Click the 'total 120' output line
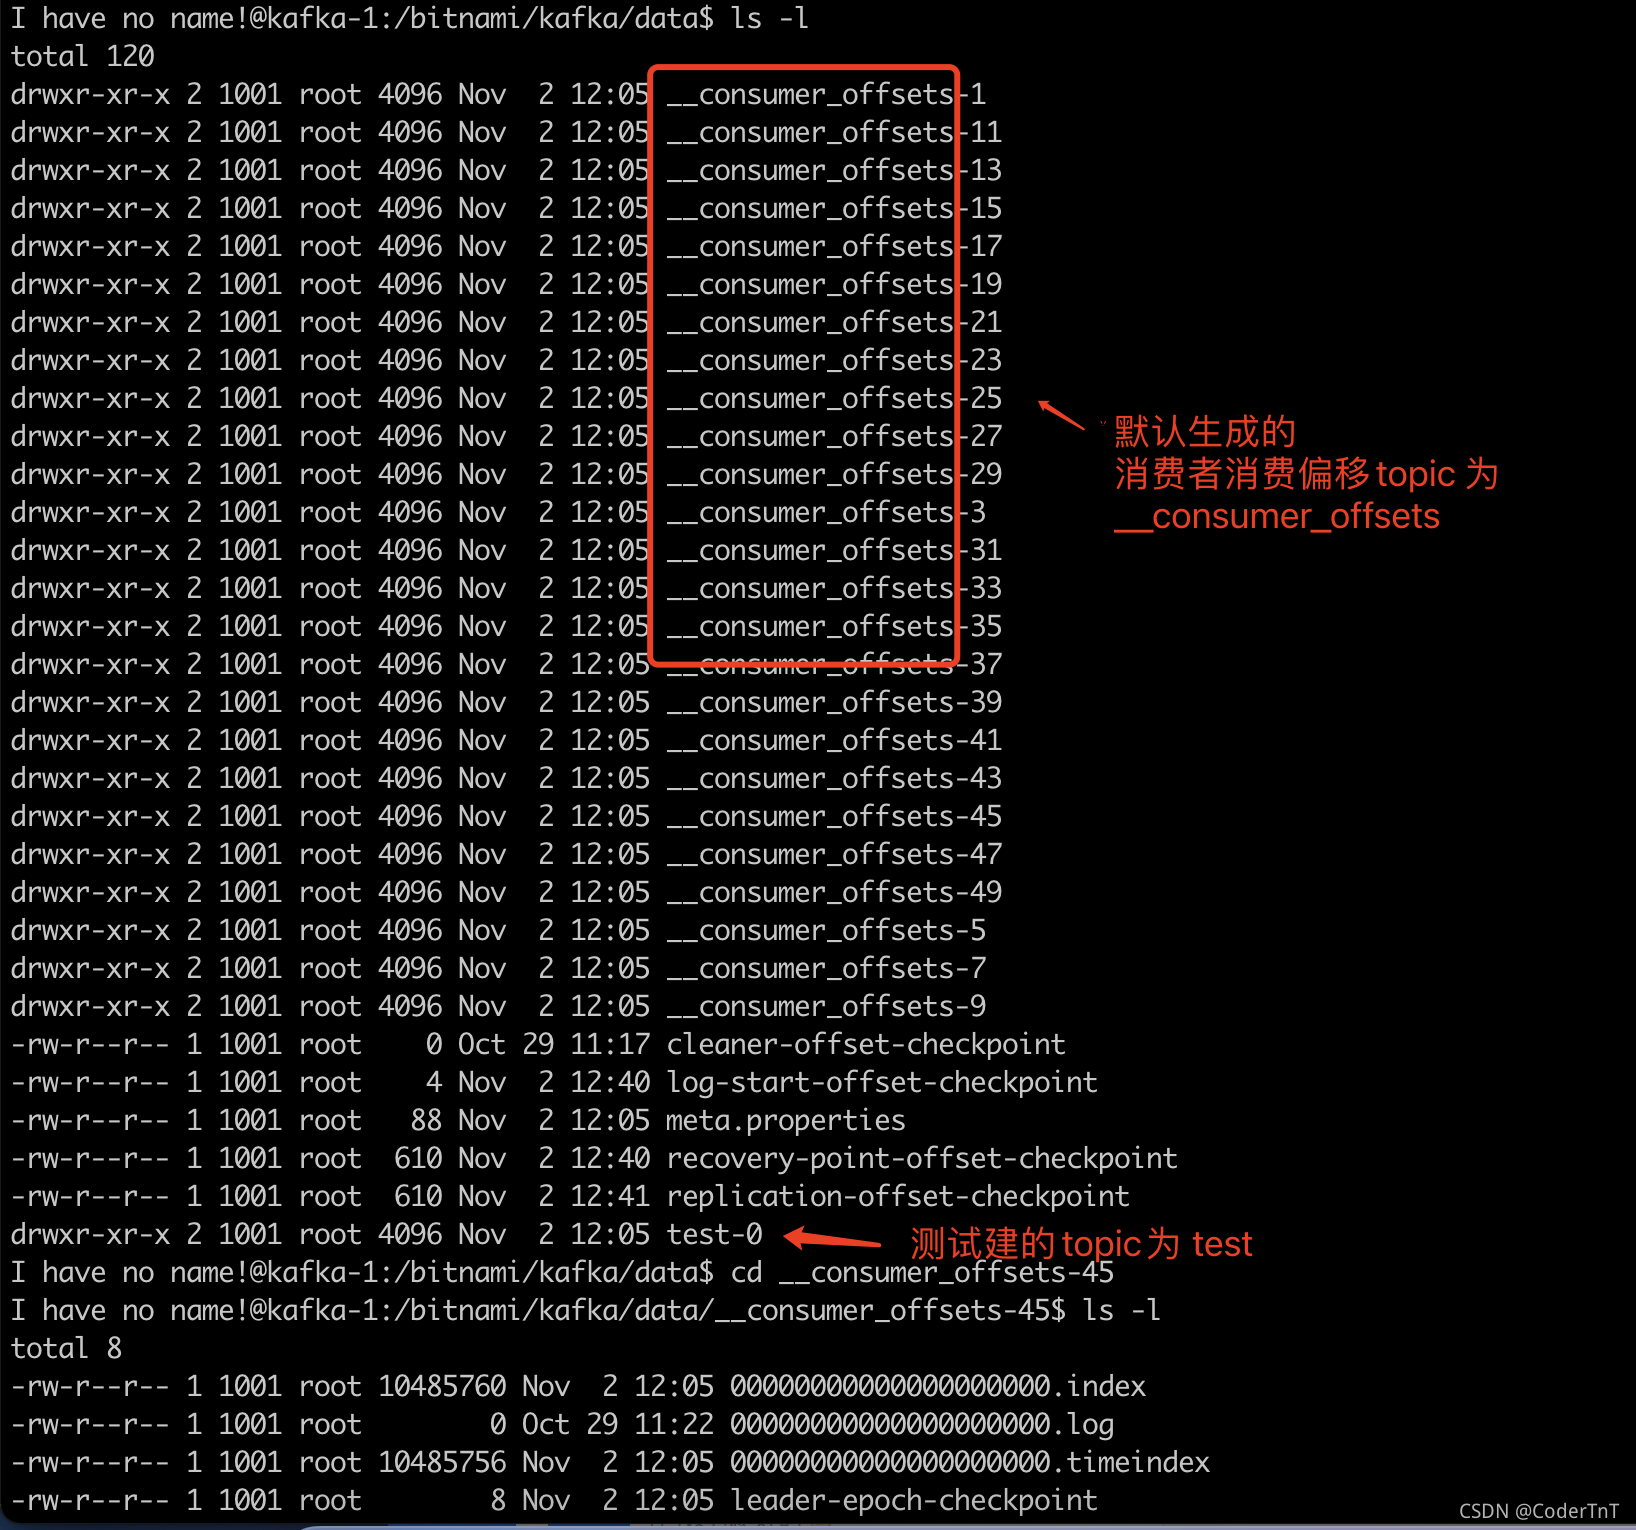Screen dimensions: 1636x1530 82,56
